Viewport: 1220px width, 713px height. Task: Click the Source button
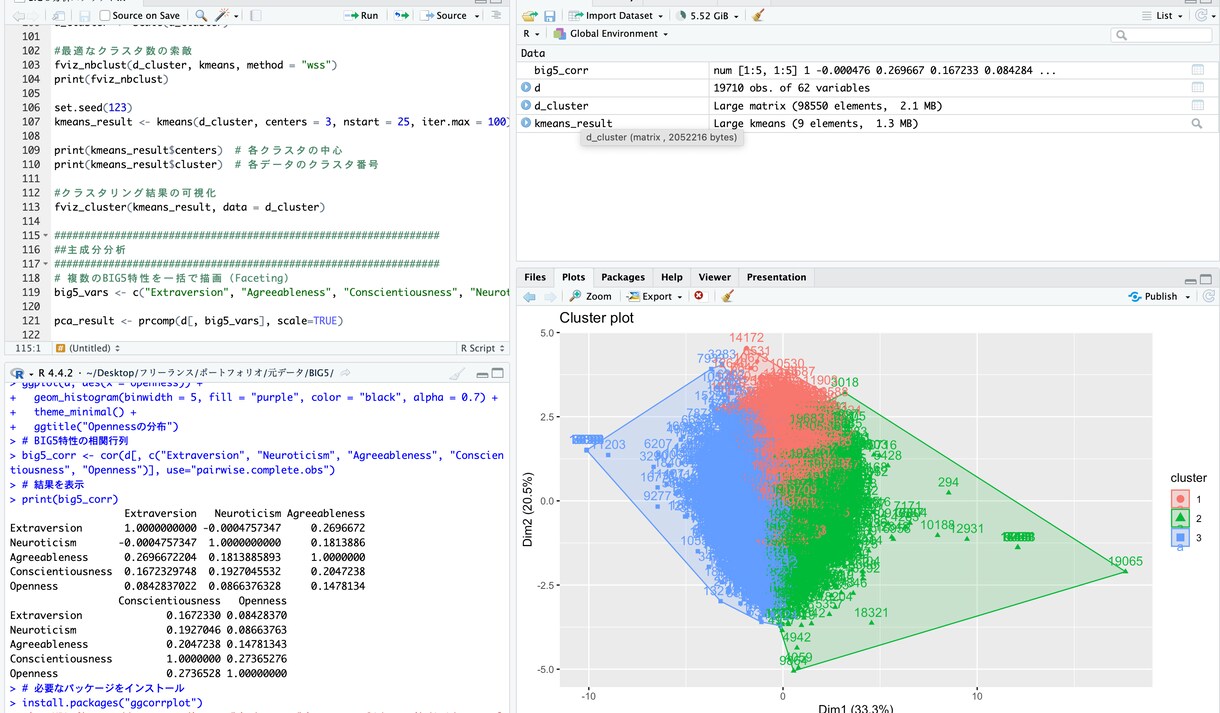click(444, 16)
